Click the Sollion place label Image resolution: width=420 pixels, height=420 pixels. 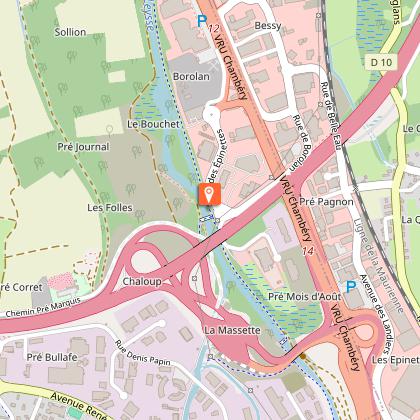pyautogui.click(x=70, y=32)
